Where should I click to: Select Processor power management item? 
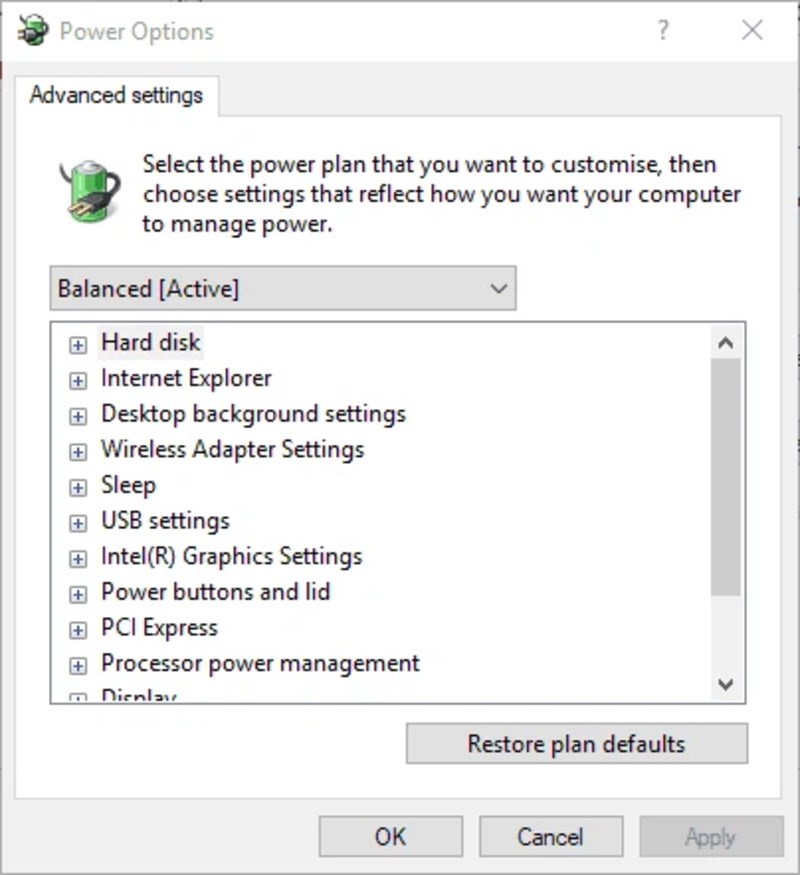260,663
